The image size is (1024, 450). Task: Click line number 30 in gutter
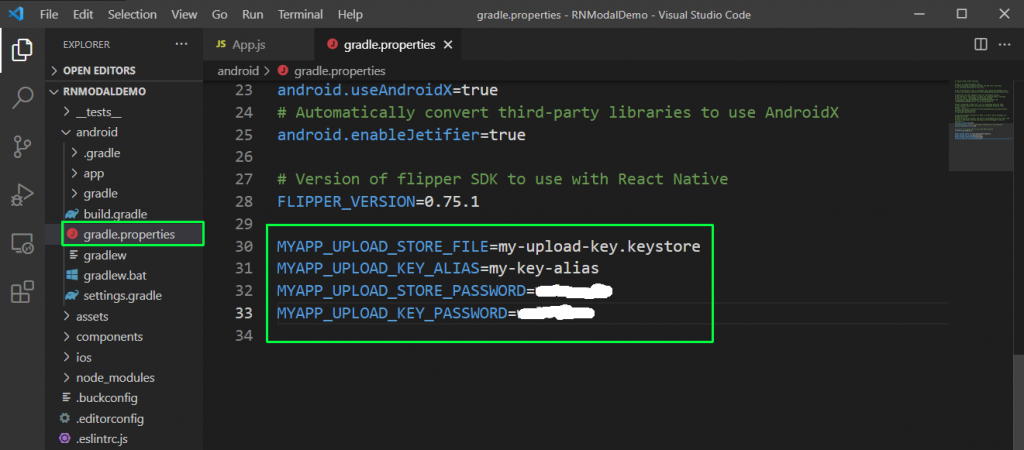point(244,247)
